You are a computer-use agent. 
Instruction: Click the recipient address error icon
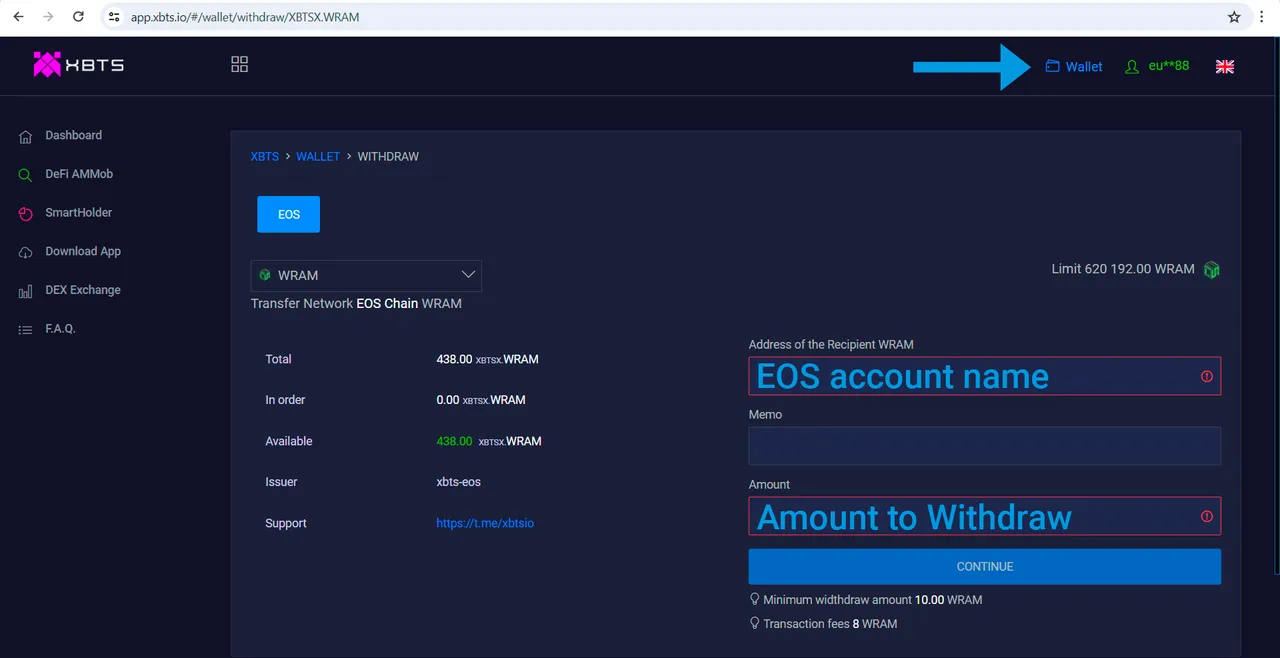pos(1207,377)
